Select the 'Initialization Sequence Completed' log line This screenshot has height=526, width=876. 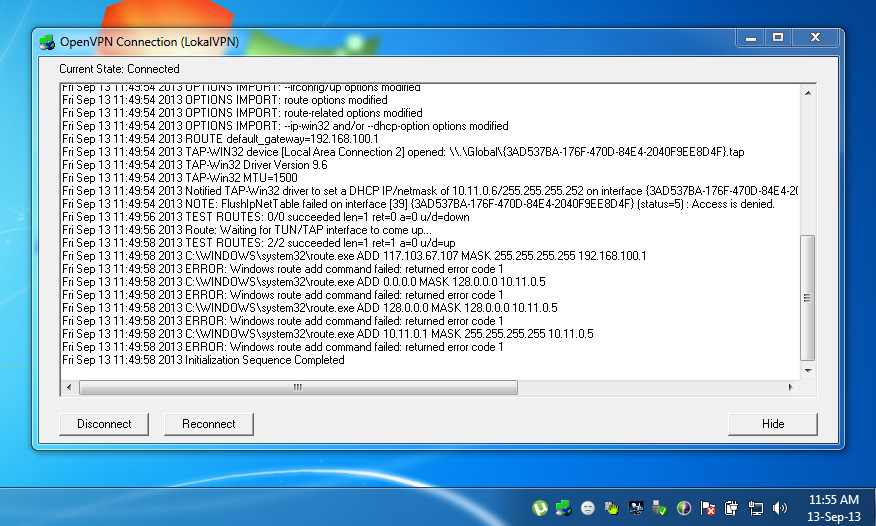pos(203,360)
